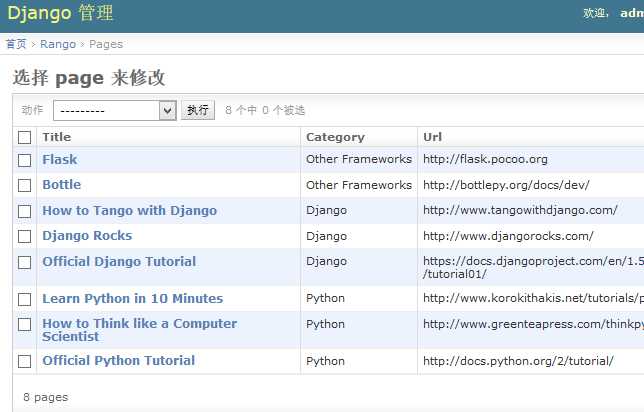
Task: Tick checkbox beside Learn Python in 10 Minutes
Action: (24, 299)
